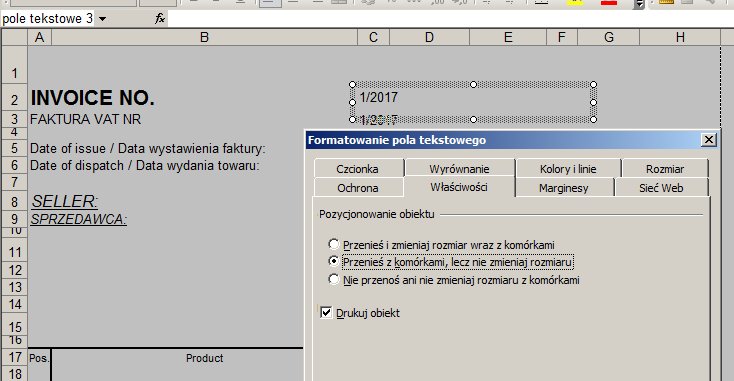The image size is (734, 381).
Task: Select row 15 header
Action: click(x=15, y=324)
